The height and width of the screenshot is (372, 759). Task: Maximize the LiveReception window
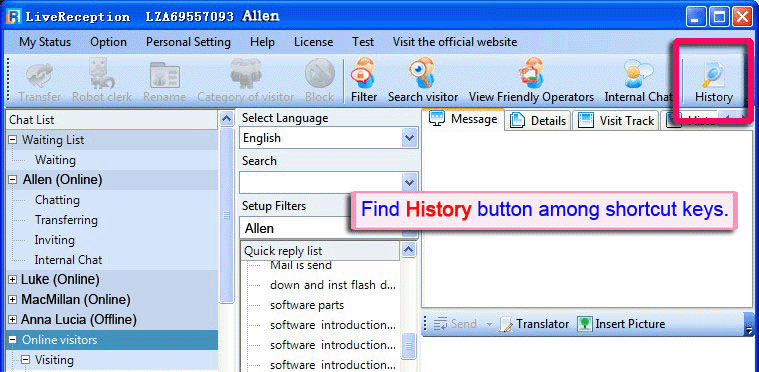(x=719, y=18)
